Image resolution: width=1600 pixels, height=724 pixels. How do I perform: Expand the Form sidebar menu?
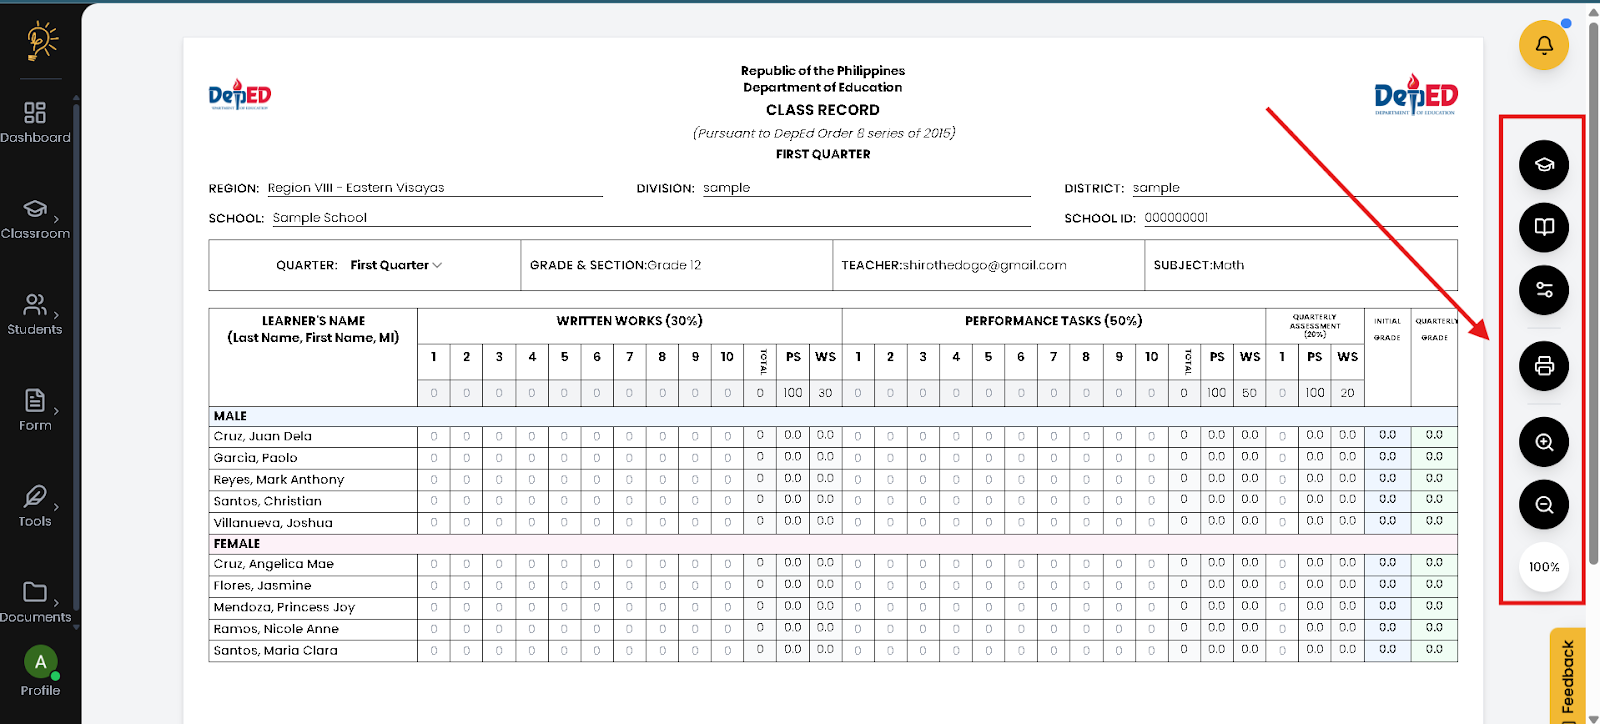pyautogui.click(x=35, y=410)
